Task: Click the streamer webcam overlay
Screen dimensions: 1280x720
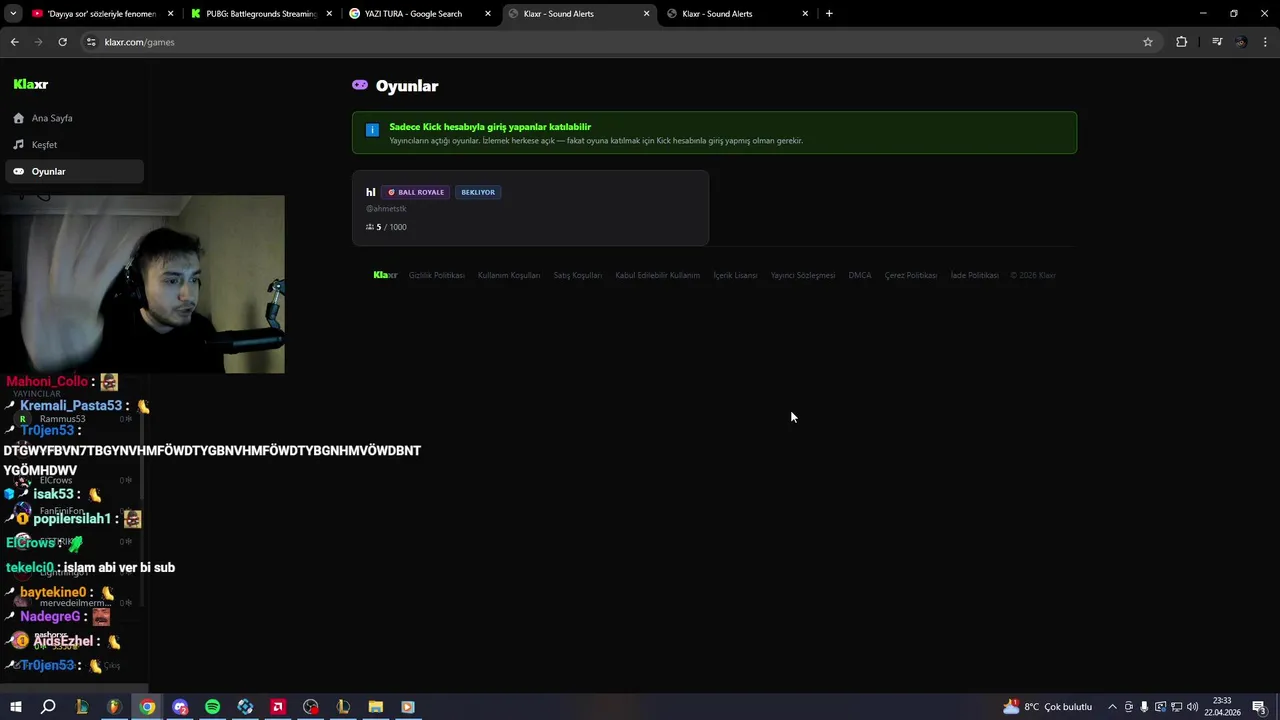Action: [142, 284]
